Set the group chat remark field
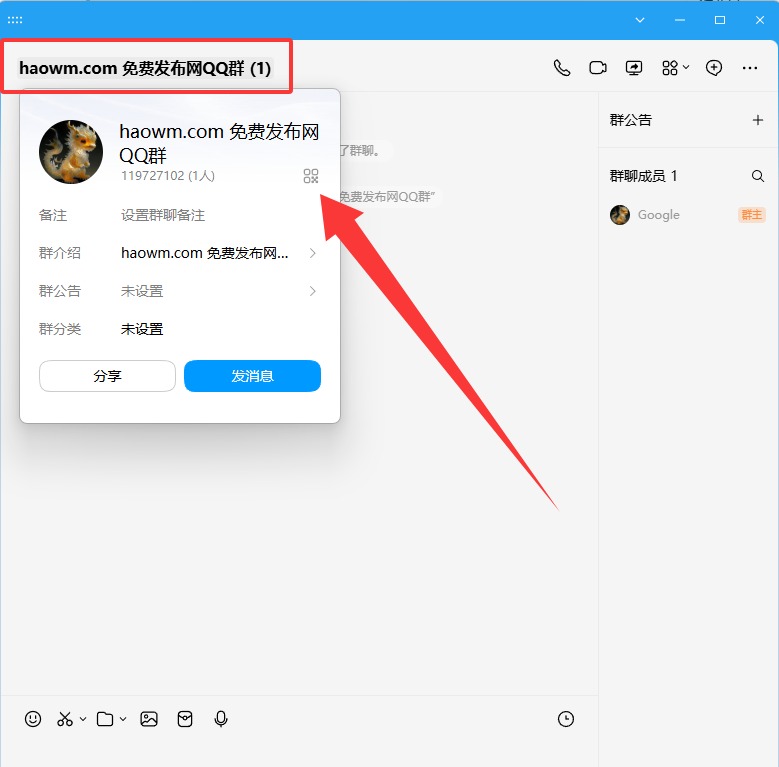Image resolution: width=779 pixels, height=767 pixels. (x=163, y=215)
